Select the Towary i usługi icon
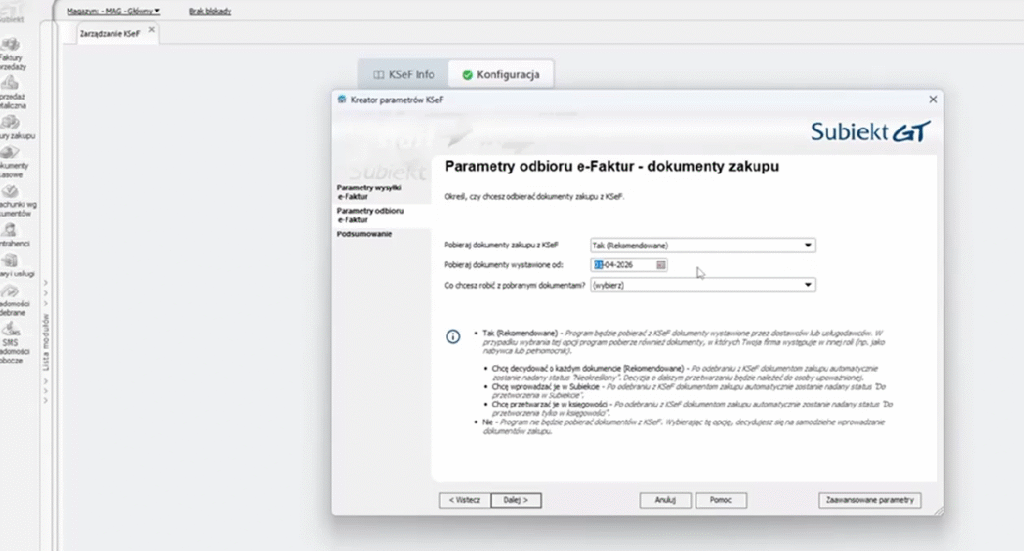 coord(12,260)
